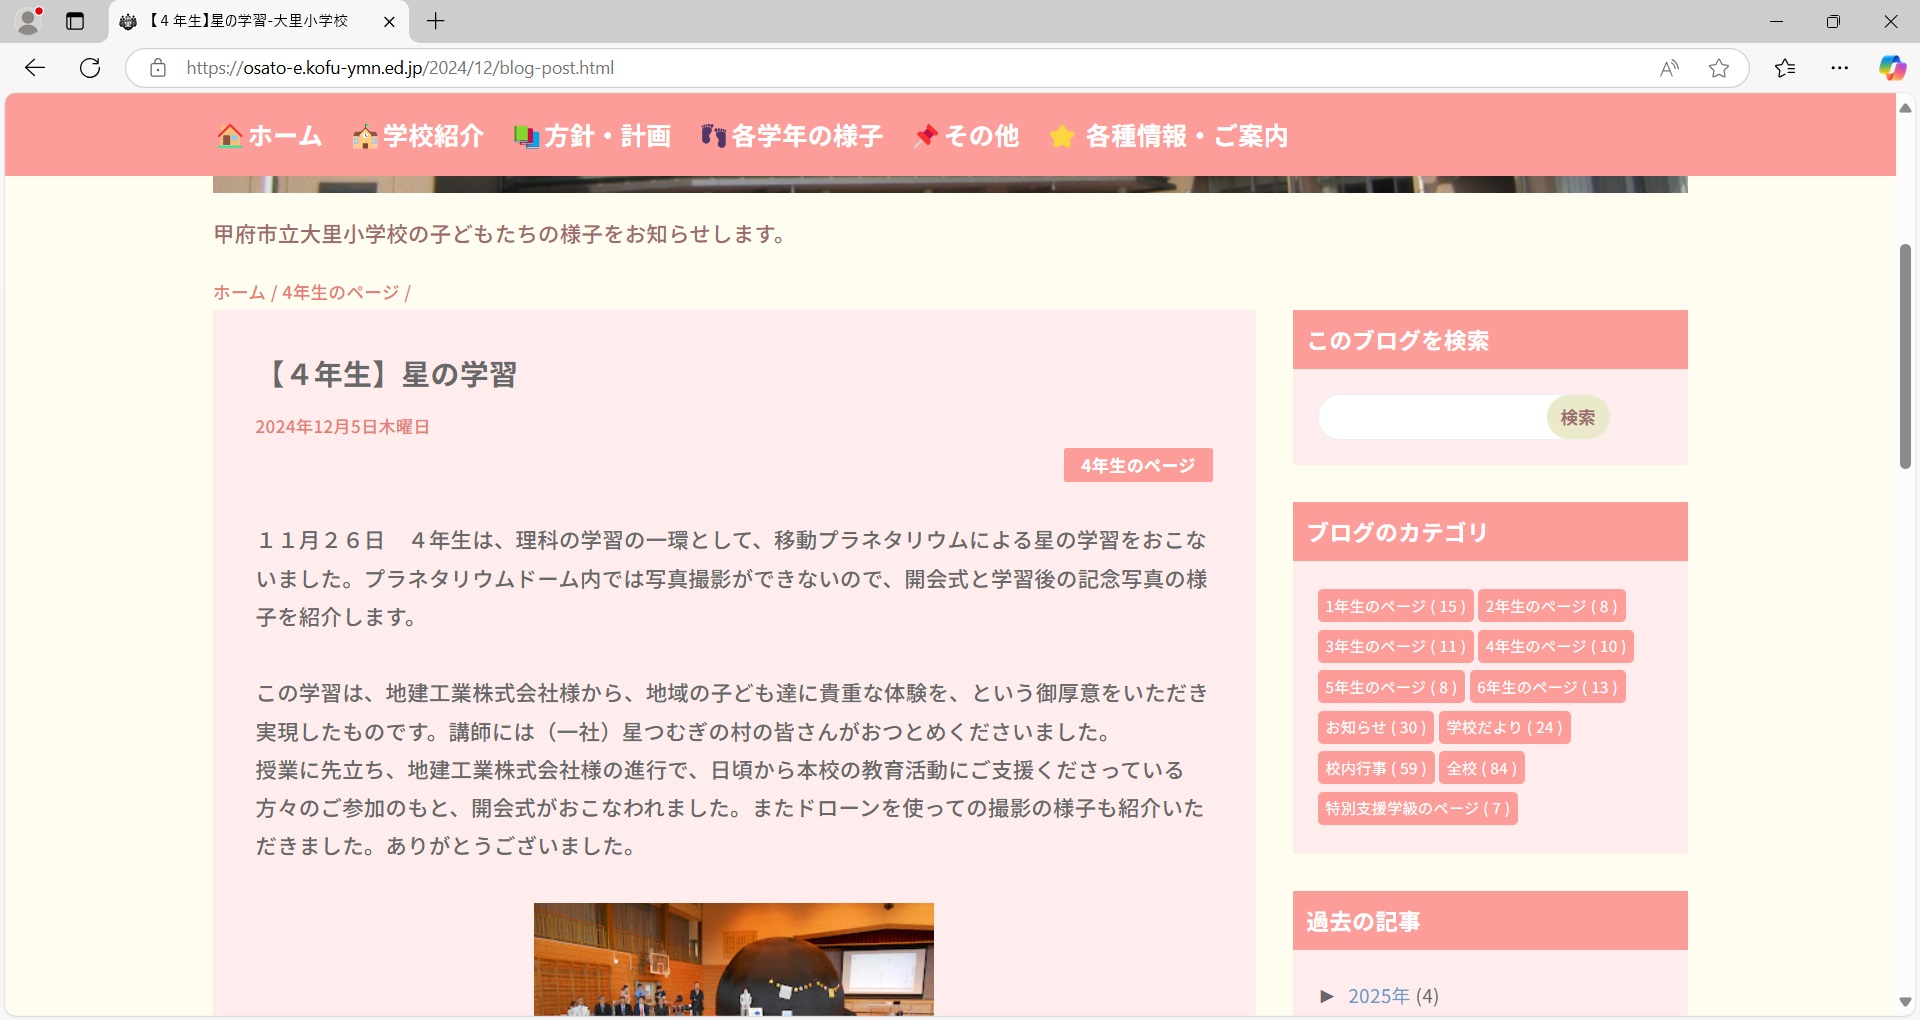Click the page scrollbar down arrow
Image resolution: width=1920 pixels, height=1020 pixels.
click(x=1906, y=1002)
